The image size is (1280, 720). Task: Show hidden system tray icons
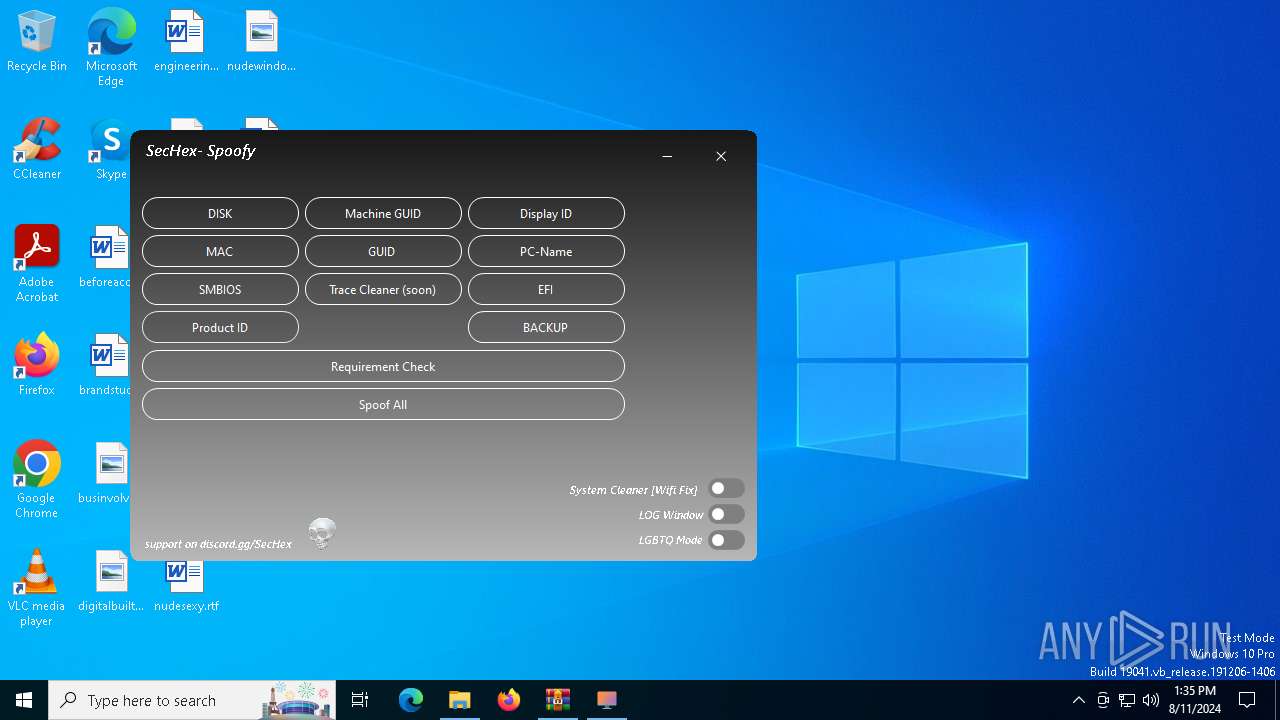(x=1078, y=700)
